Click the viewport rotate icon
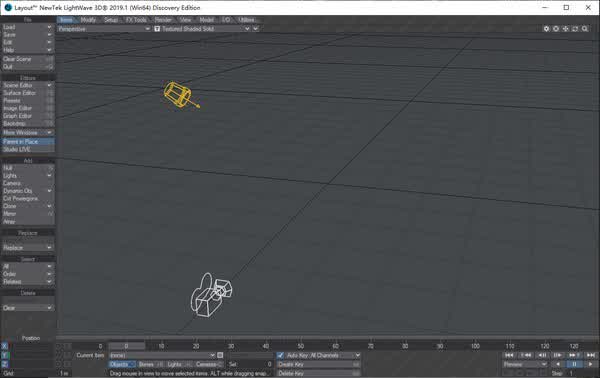 [x=575, y=29]
